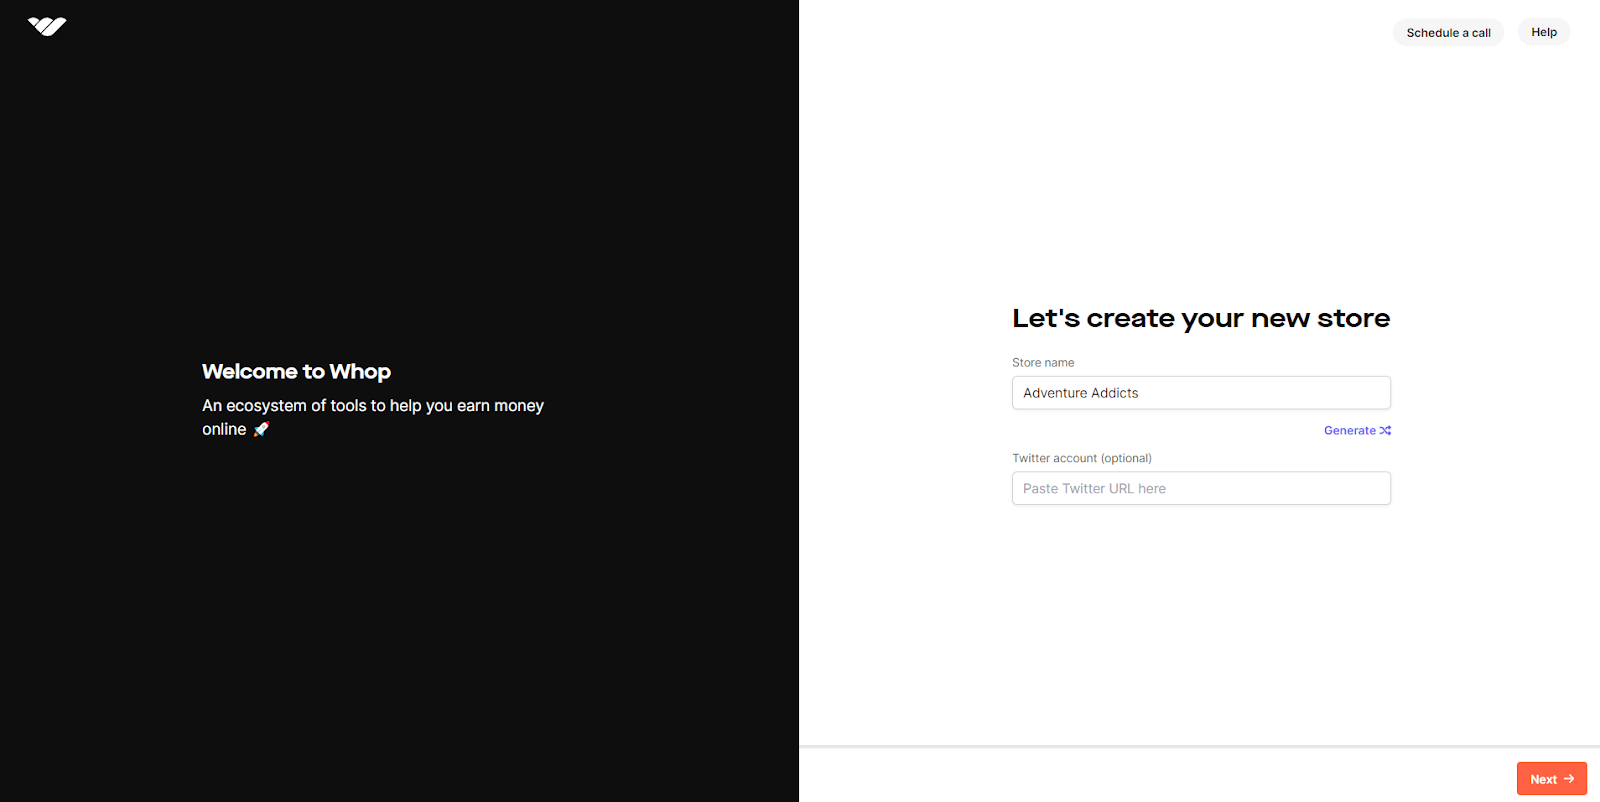Click the 'Adventure Addicts' text in store name
The image size is (1600, 802).
(1080, 393)
